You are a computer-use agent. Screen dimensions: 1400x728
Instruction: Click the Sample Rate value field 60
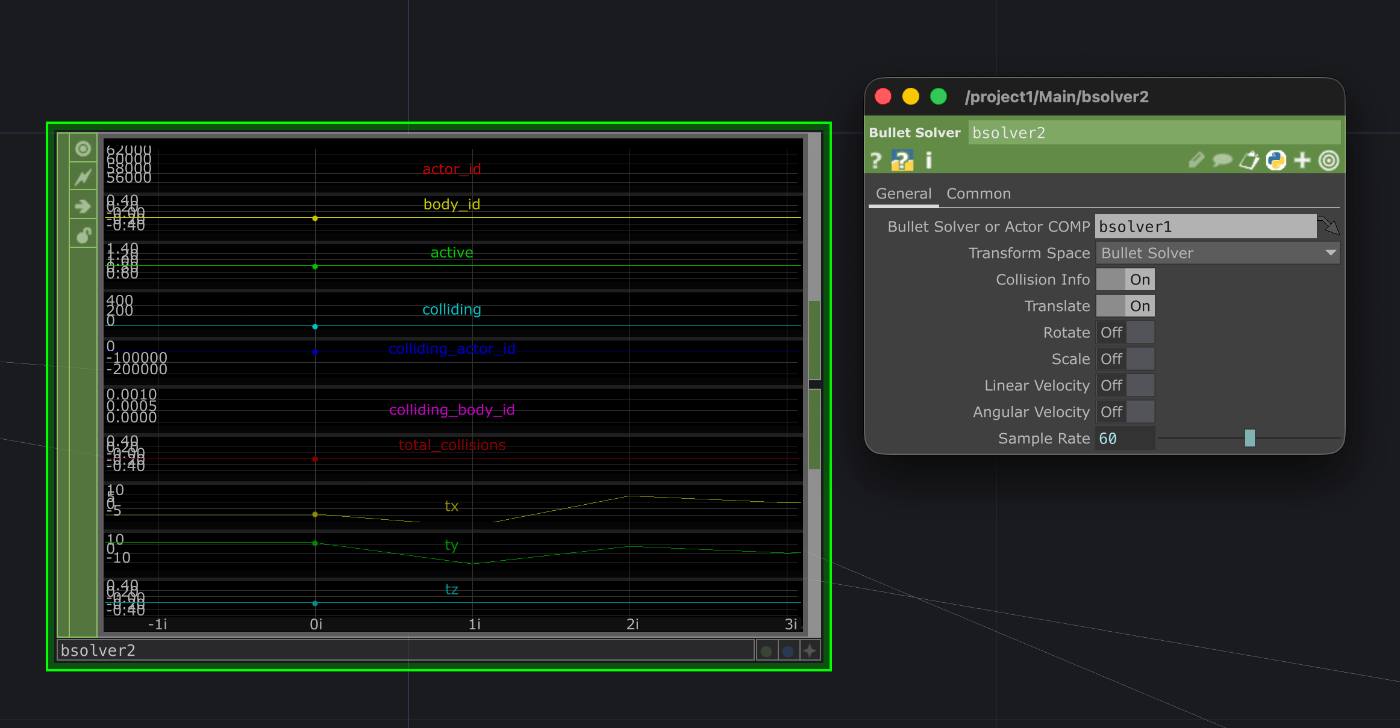click(1125, 438)
